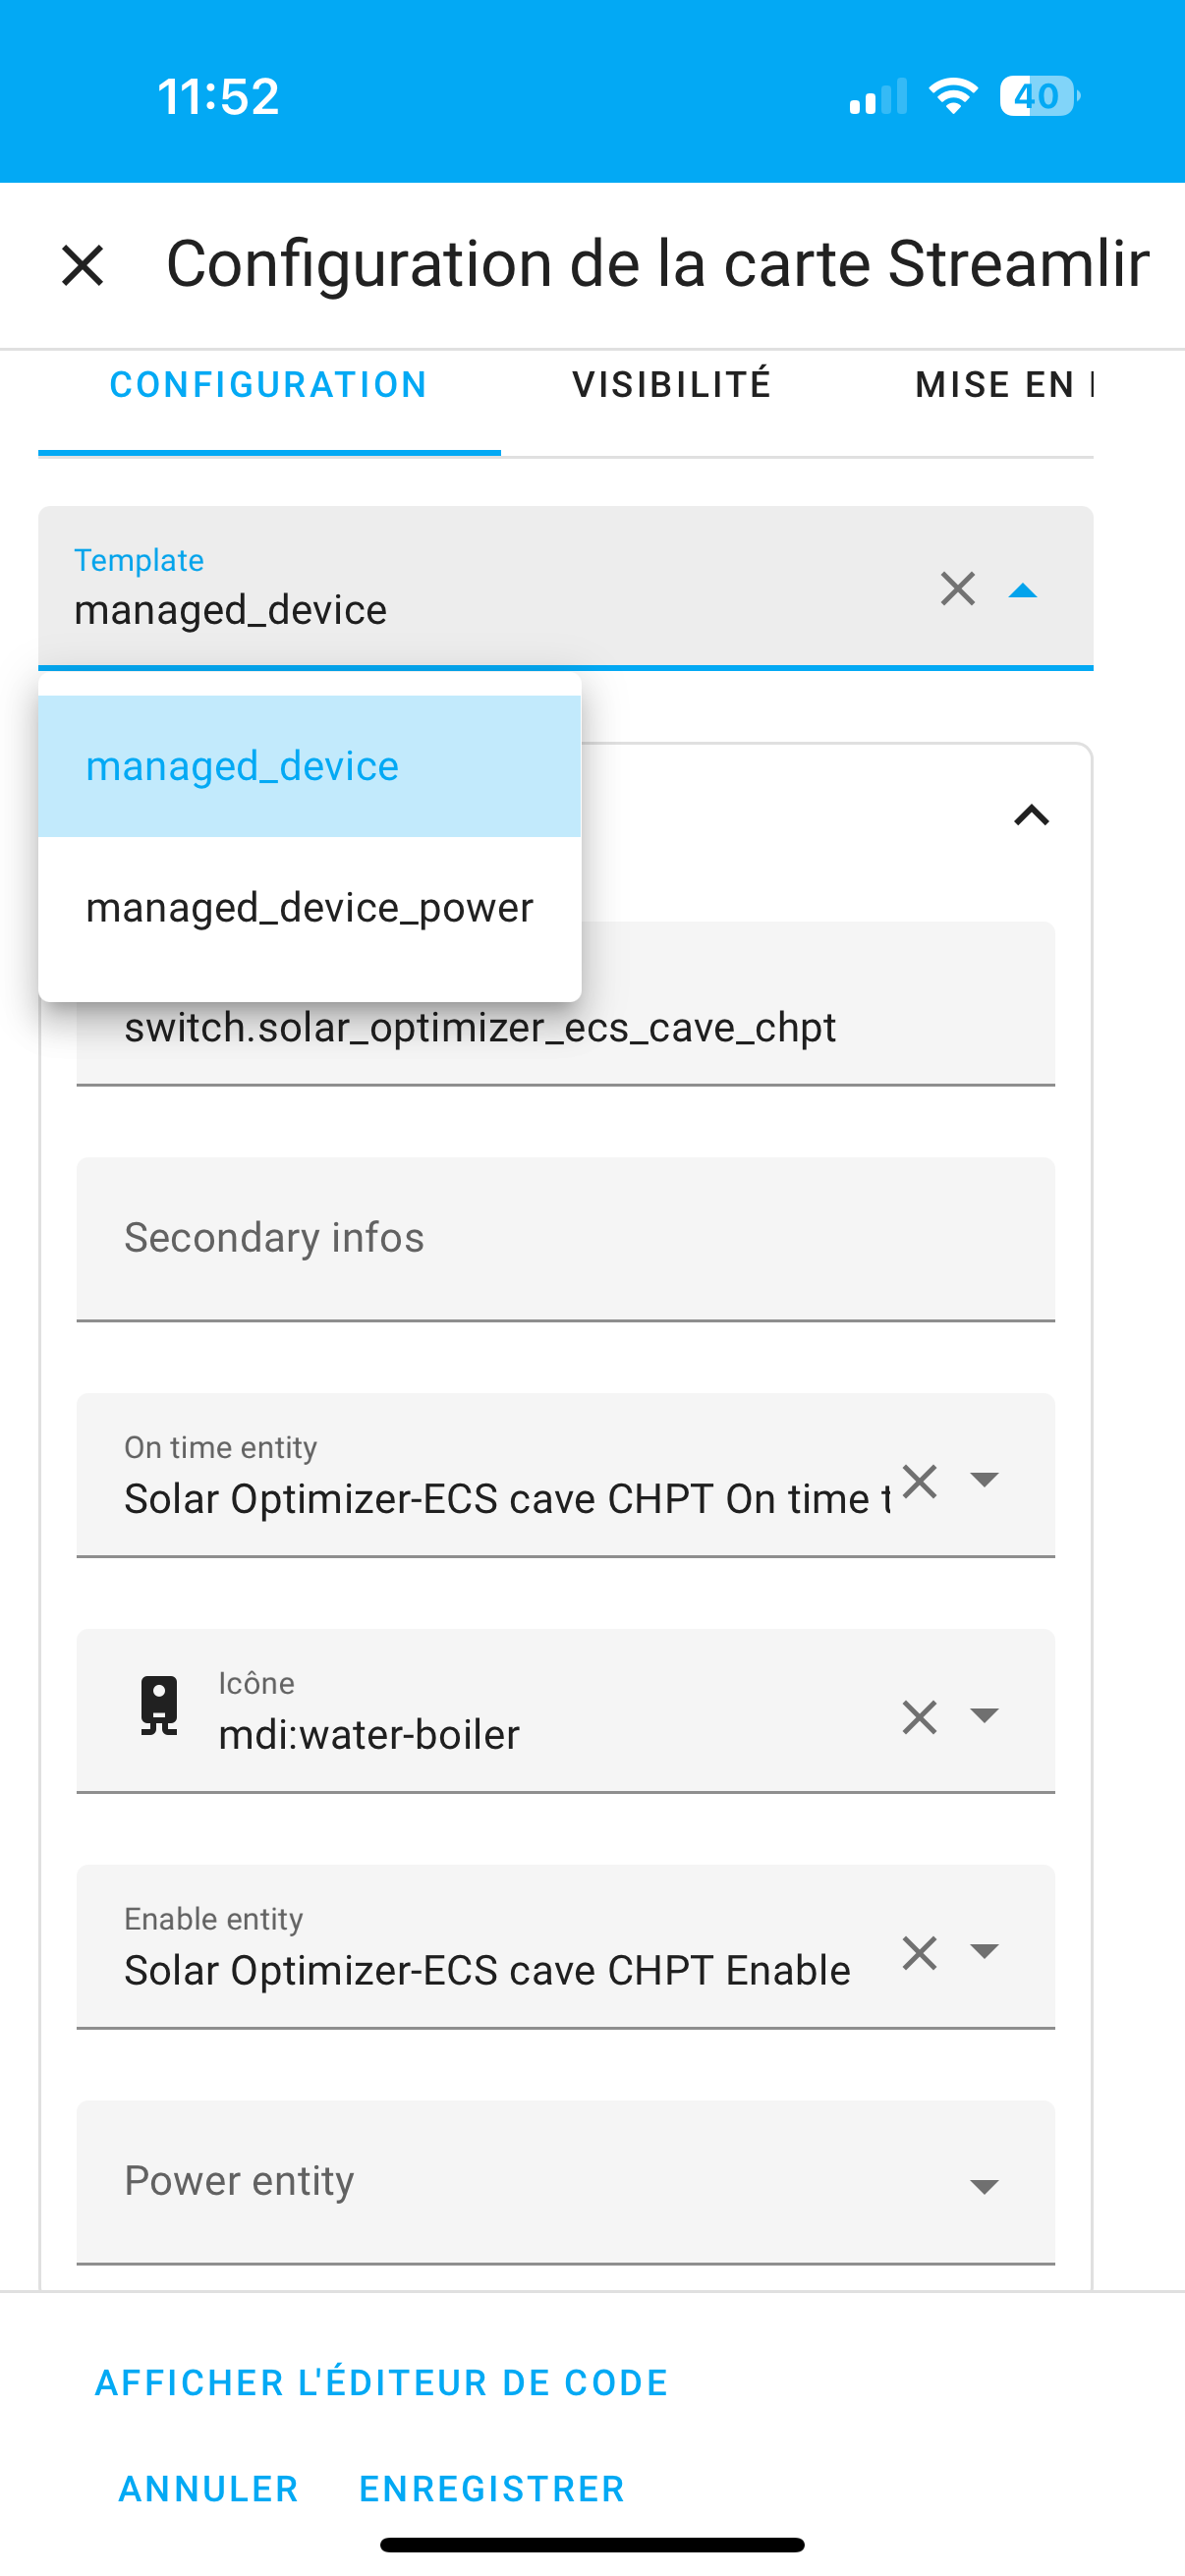Clear the Template field value
The width and height of the screenshot is (1185, 2576).
click(x=957, y=589)
